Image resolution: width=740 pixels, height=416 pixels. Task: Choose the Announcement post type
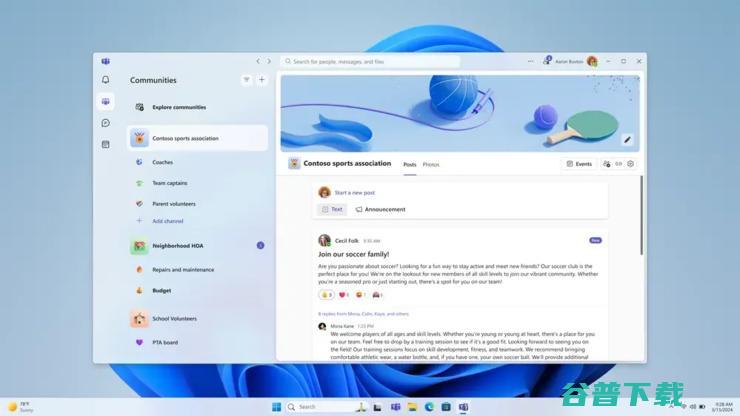point(380,209)
